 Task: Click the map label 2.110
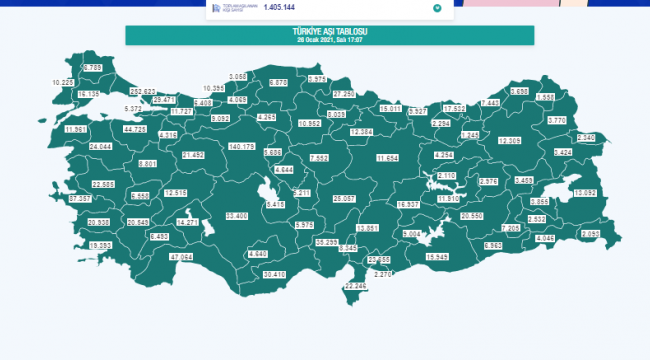(x=446, y=176)
